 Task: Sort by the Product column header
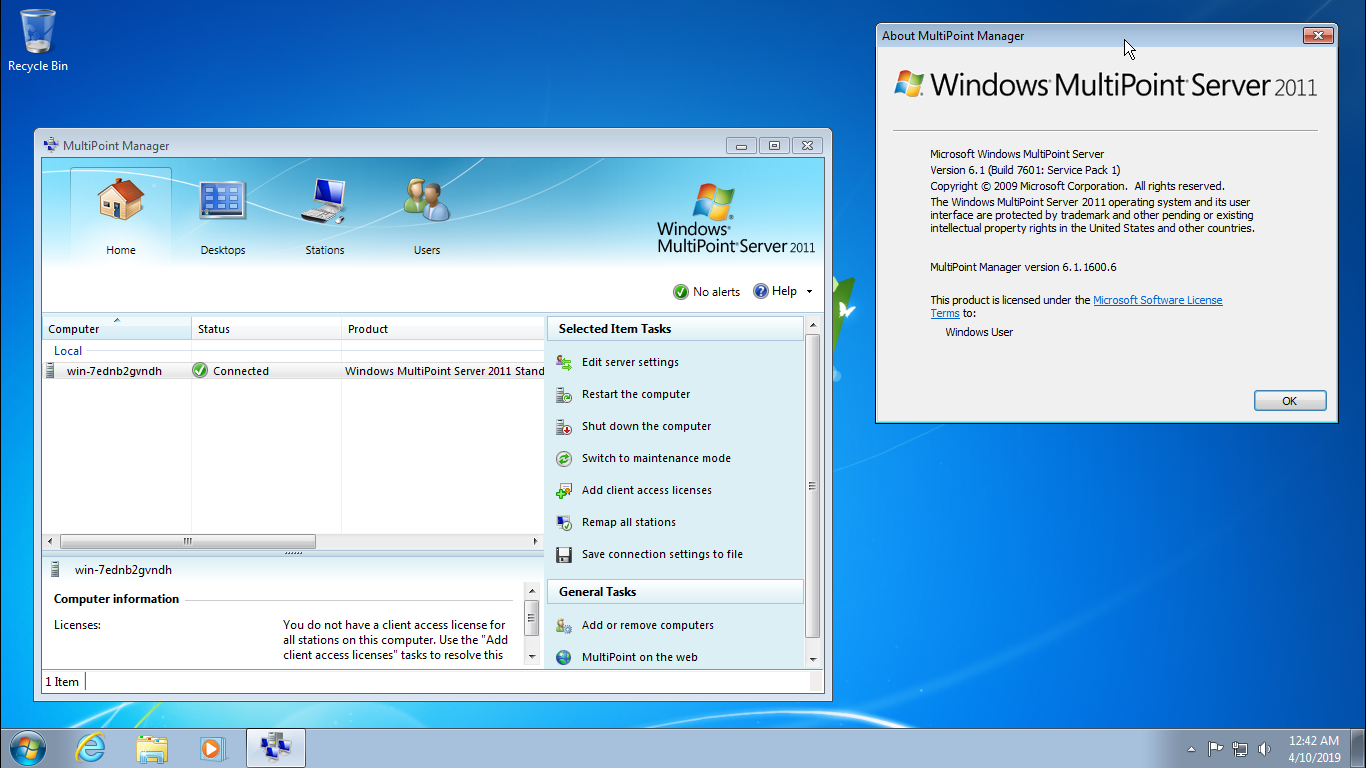point(443,328)
